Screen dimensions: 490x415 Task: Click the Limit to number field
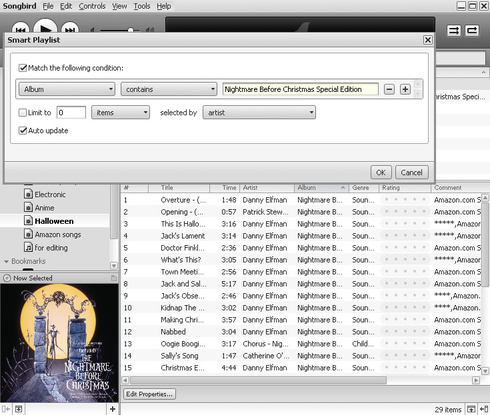point(71,113)
